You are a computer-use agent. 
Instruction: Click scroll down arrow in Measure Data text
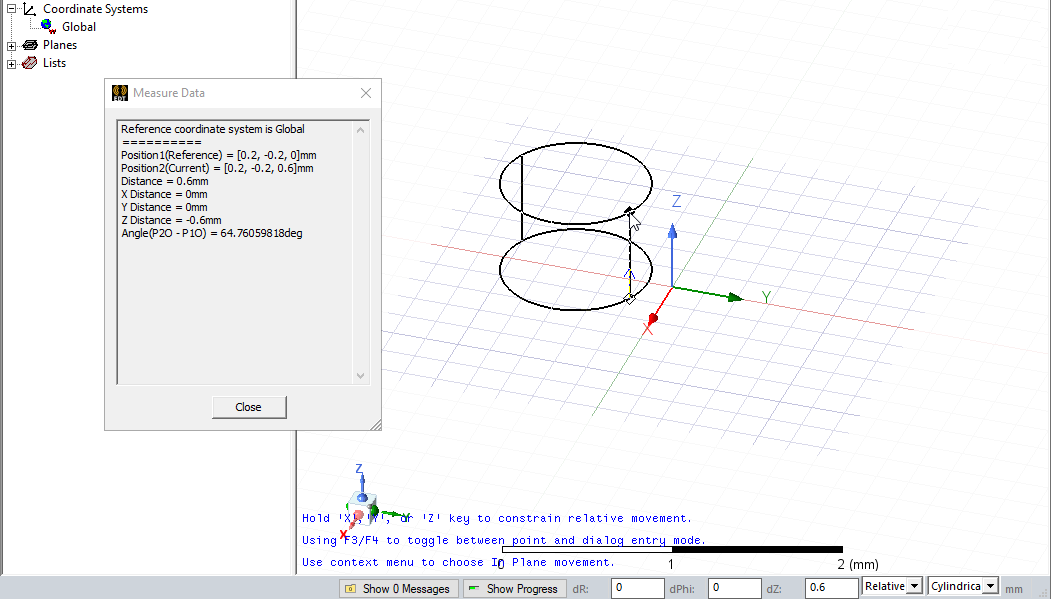click(x=361, y=376)
